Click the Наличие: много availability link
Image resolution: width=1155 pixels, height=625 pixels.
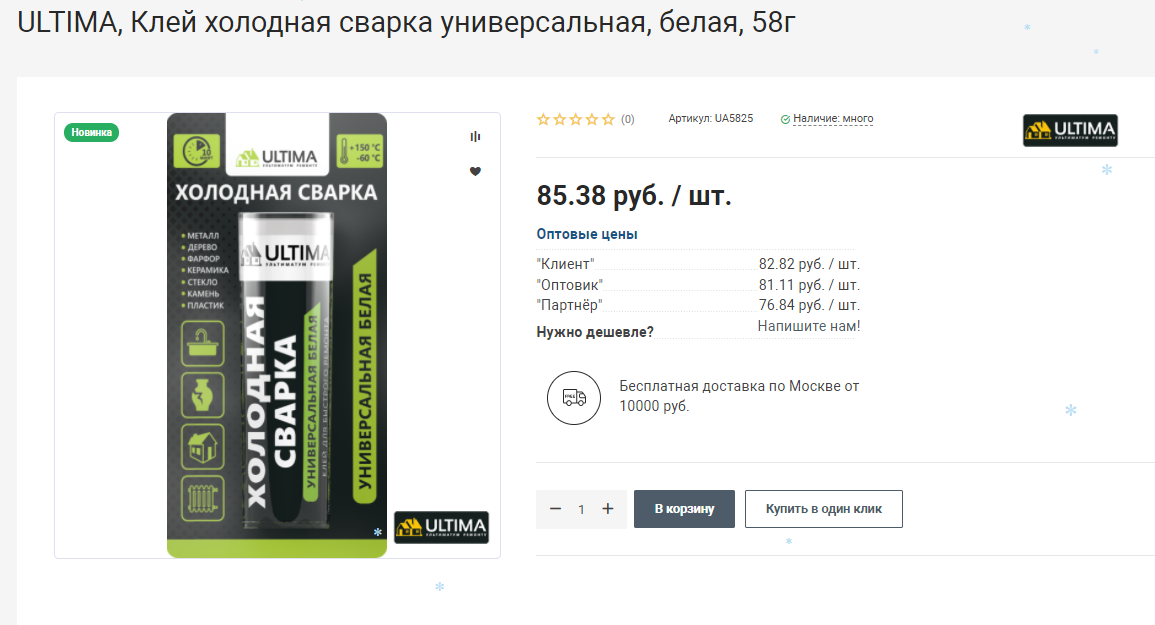(x=833, y=119)
